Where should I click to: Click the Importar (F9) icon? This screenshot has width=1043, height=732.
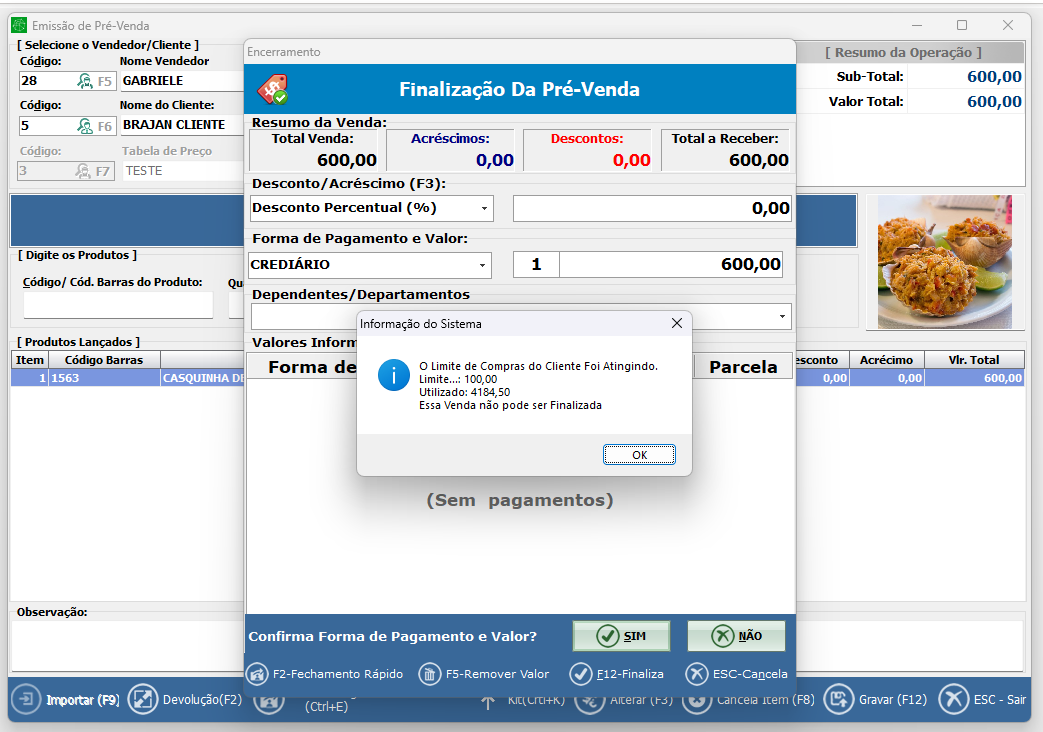[x=27, y=700]
